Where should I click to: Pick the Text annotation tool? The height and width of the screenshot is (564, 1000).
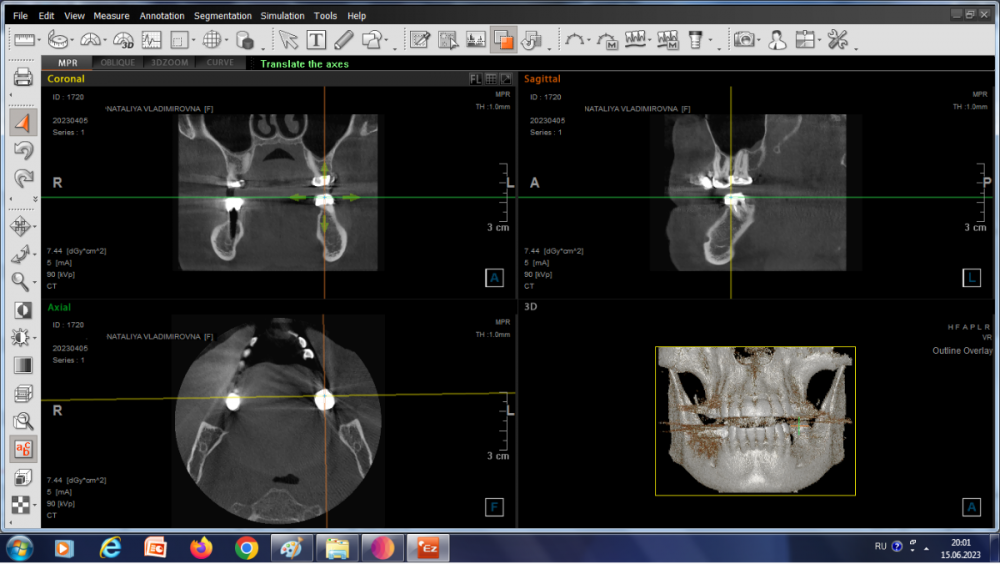coord(316,40)
